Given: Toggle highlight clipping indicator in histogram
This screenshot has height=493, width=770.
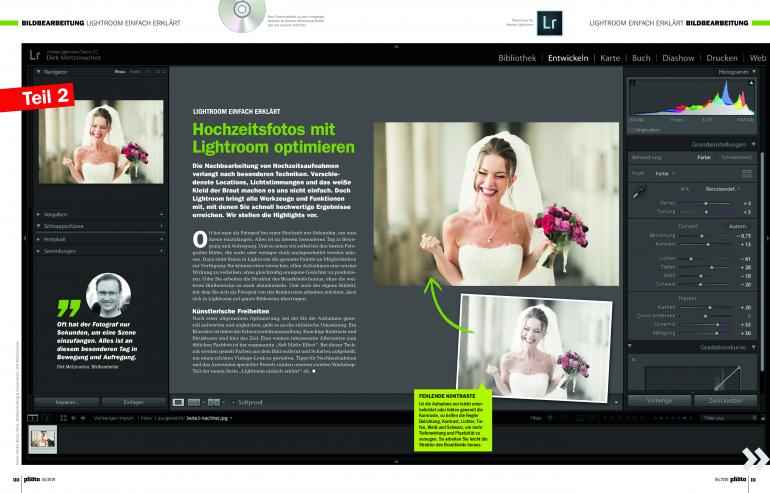Looking at the screenshot, I should [751, 83].
